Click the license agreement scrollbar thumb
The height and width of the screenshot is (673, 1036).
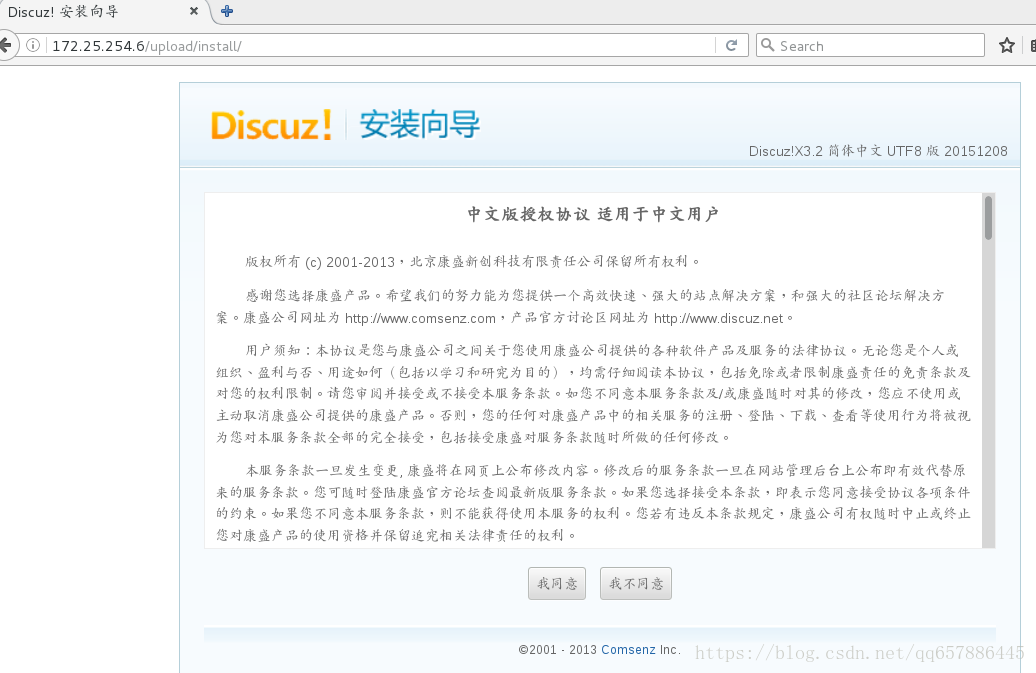tap(988, 218)
